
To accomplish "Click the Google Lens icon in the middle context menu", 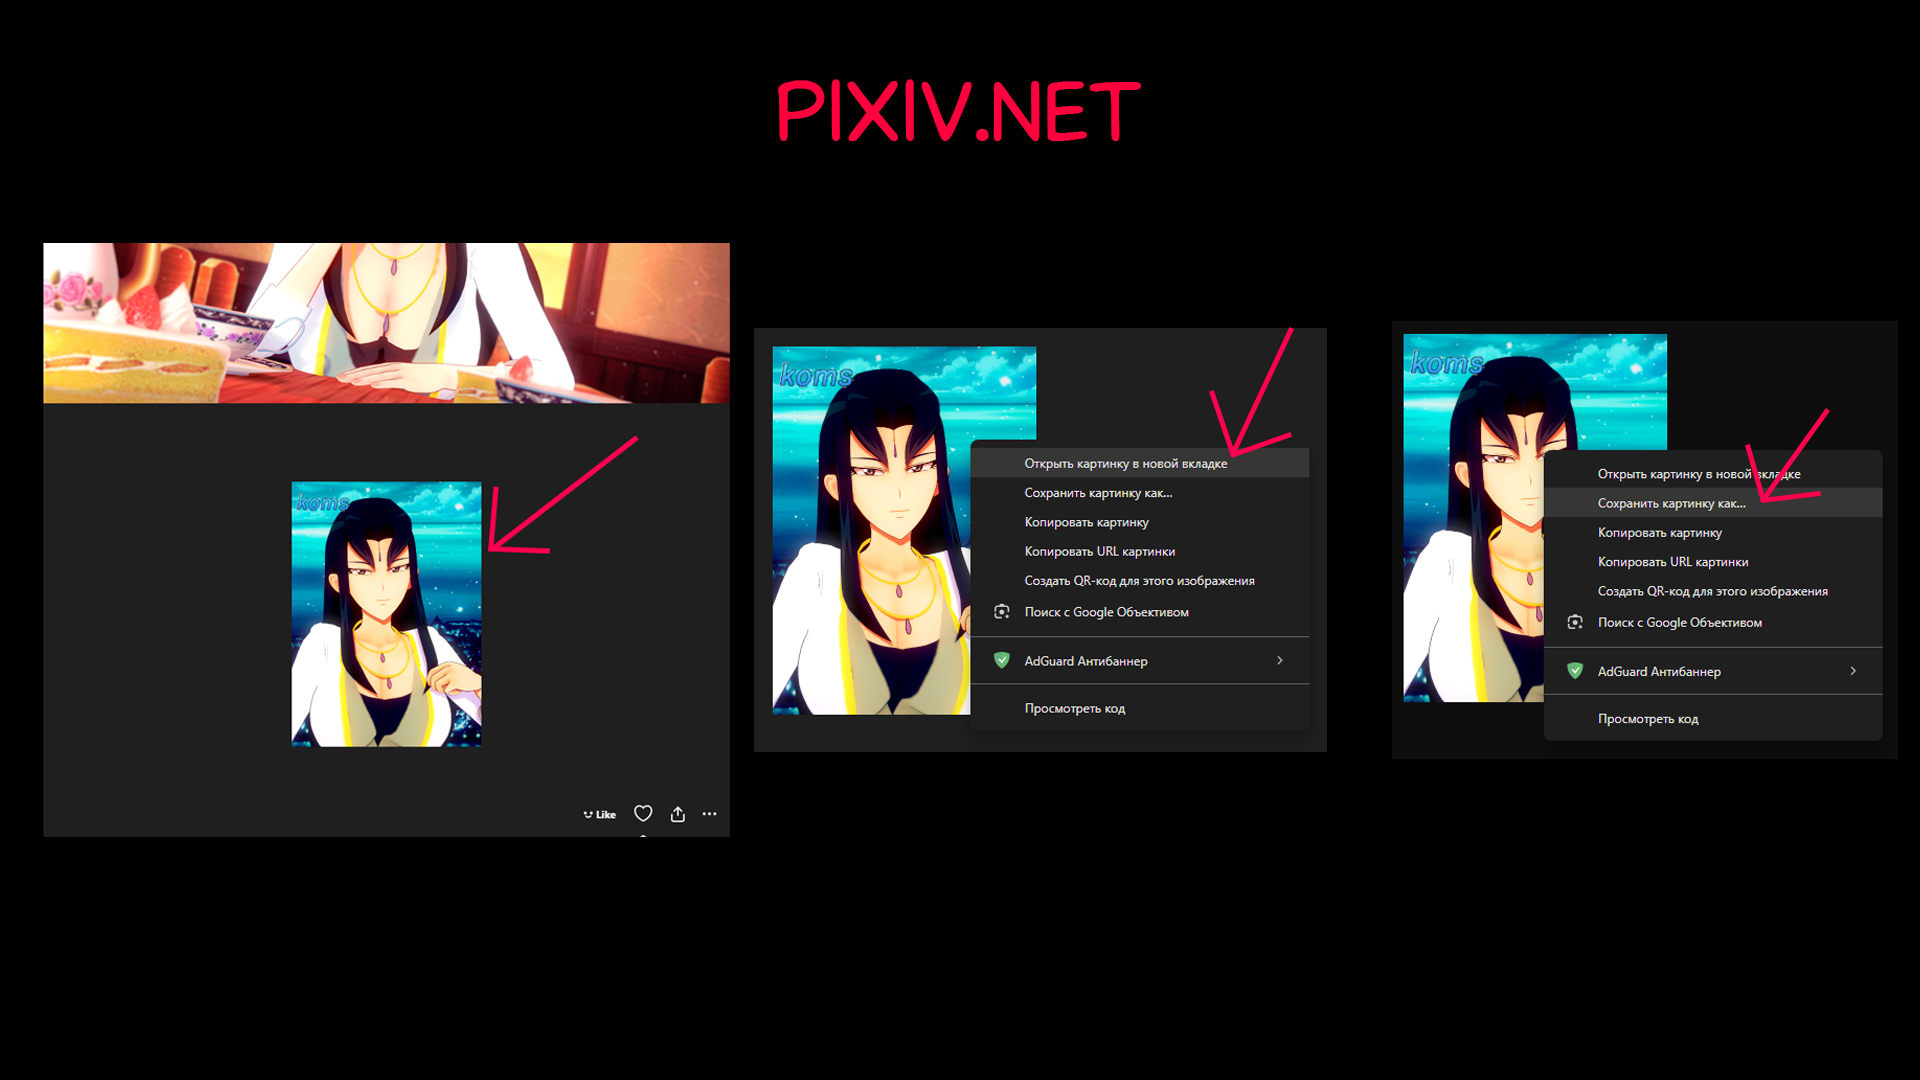I will pyautogui.click(x=1001, y=611).
